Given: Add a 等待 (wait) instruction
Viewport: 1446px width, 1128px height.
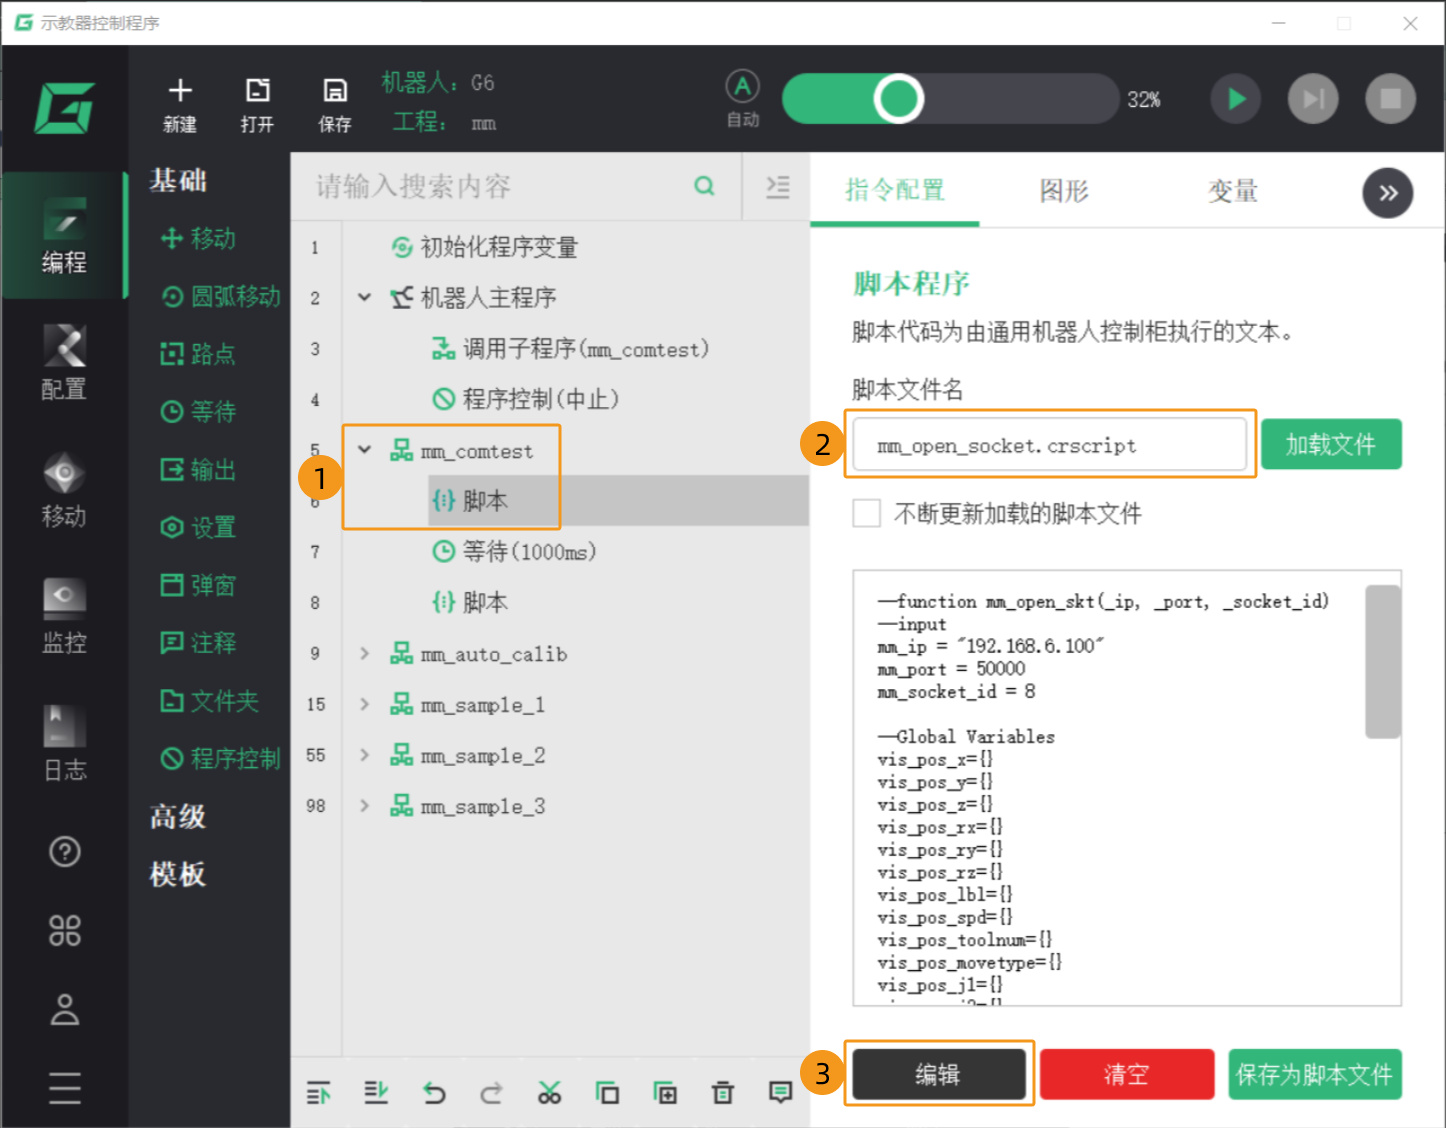Looking at the screenshot, I should (198, 412).
